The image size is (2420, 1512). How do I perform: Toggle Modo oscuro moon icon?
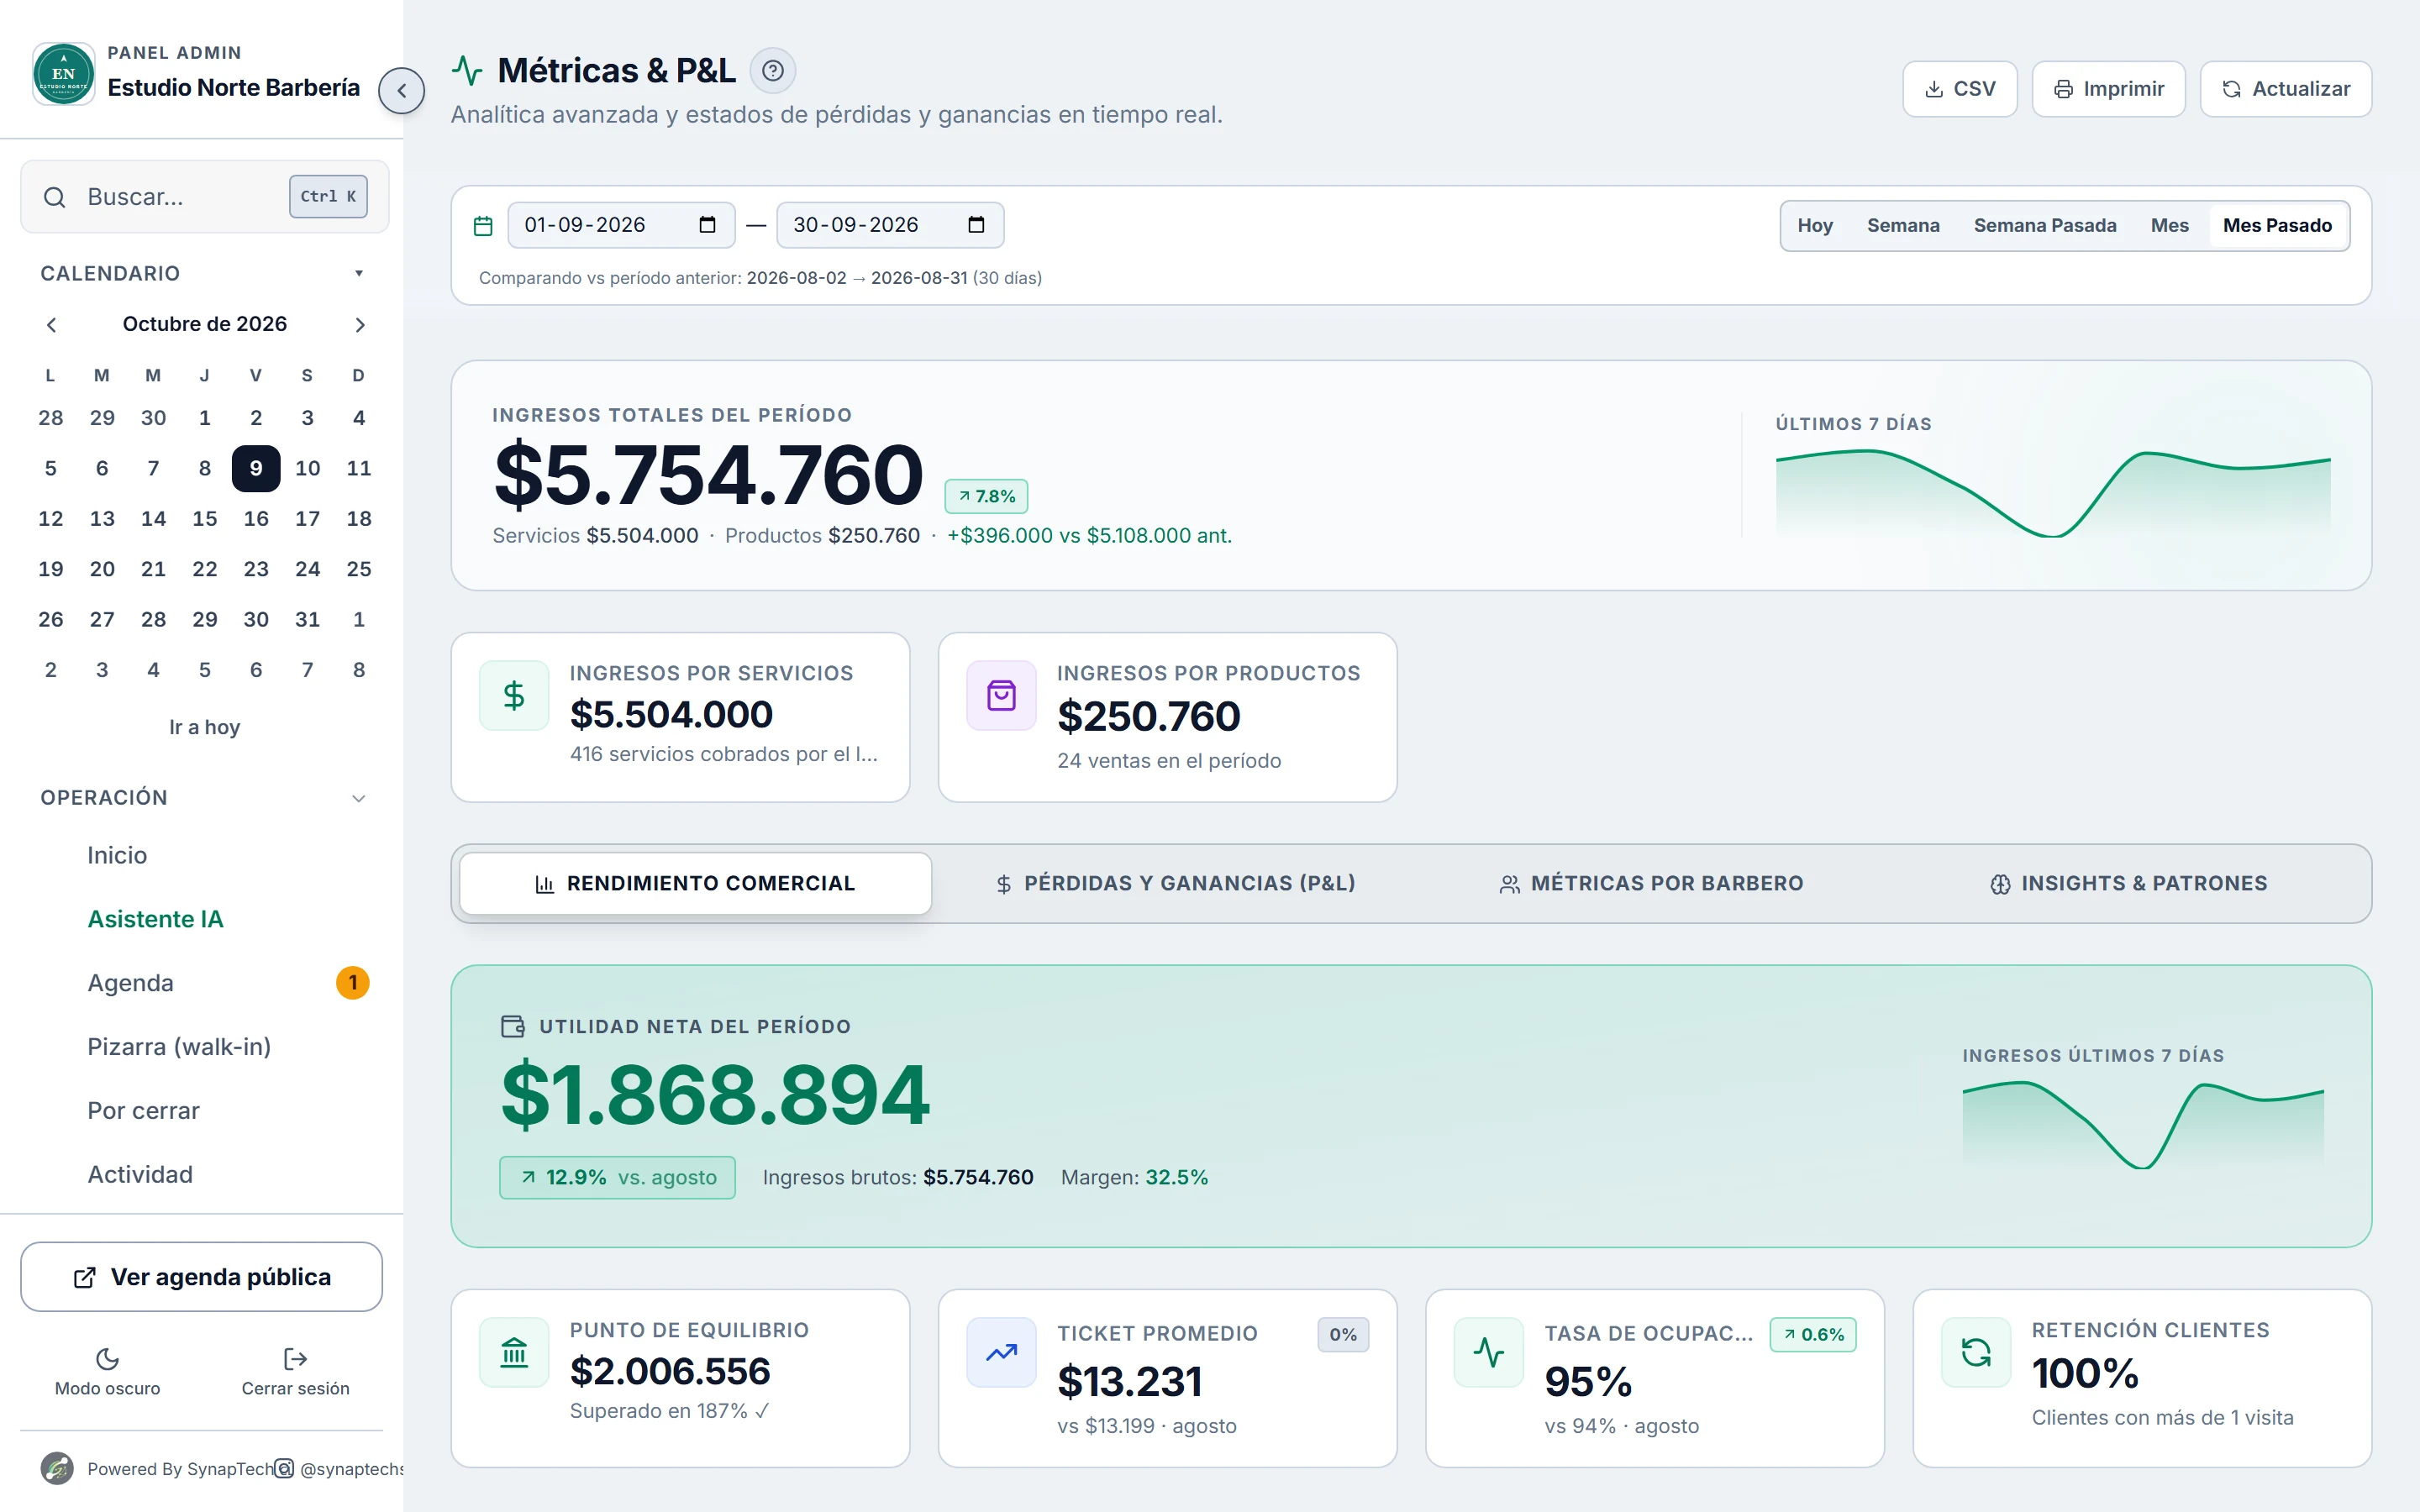pos(107,1358)
